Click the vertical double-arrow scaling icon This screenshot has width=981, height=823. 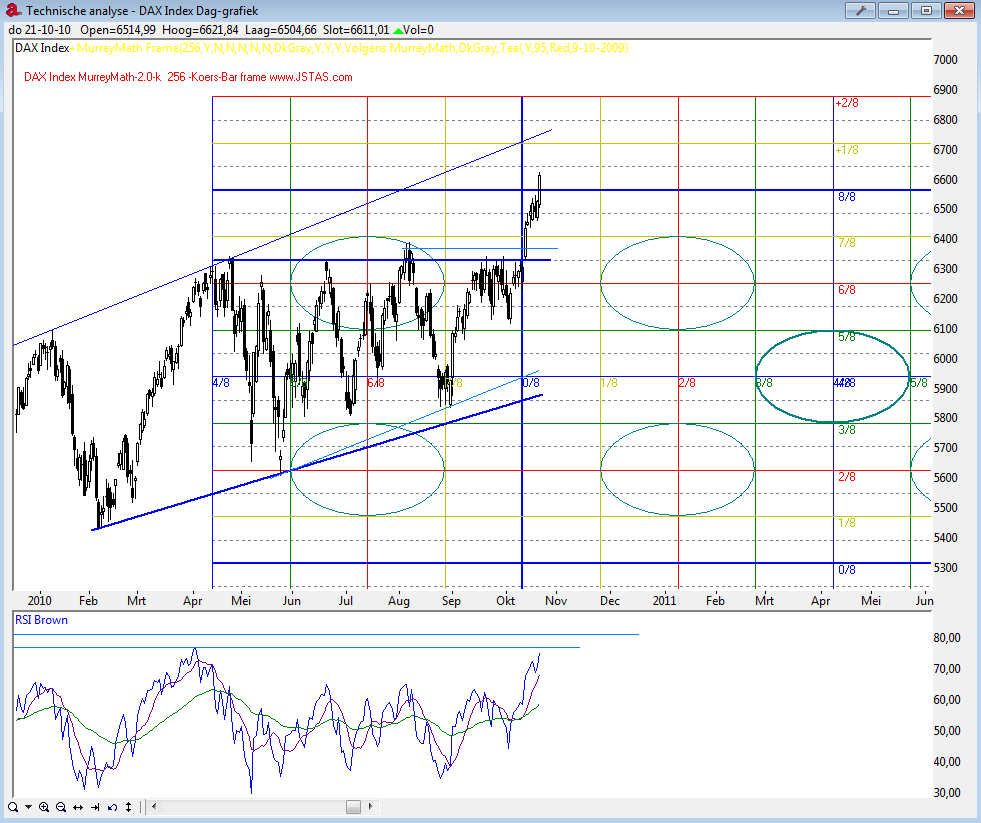click(x=129, y=807)
